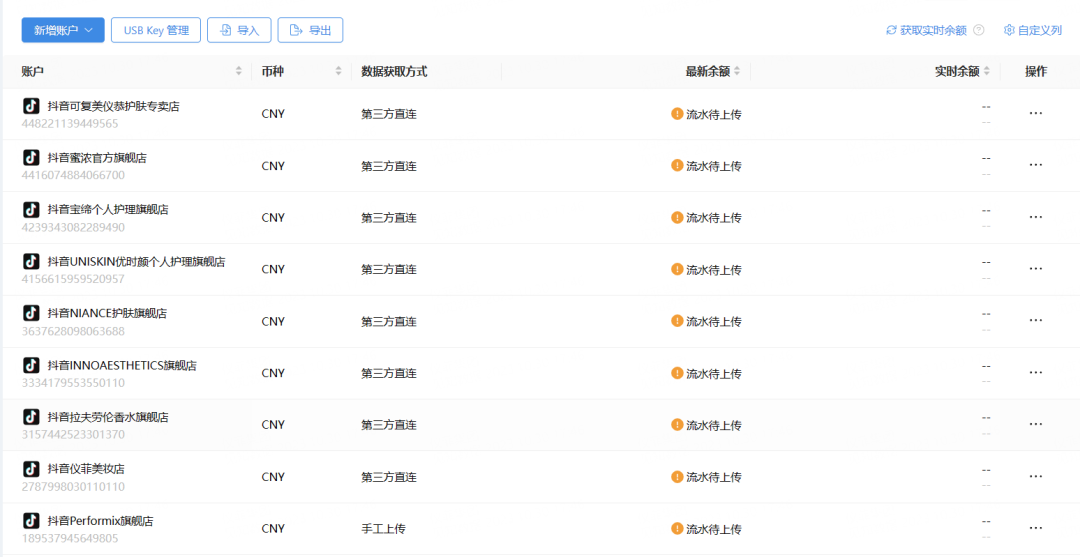Screen dimensions: 1080x557
Task: Sort by the 实时余额 column arrows
Action: (x=986, y=71)
